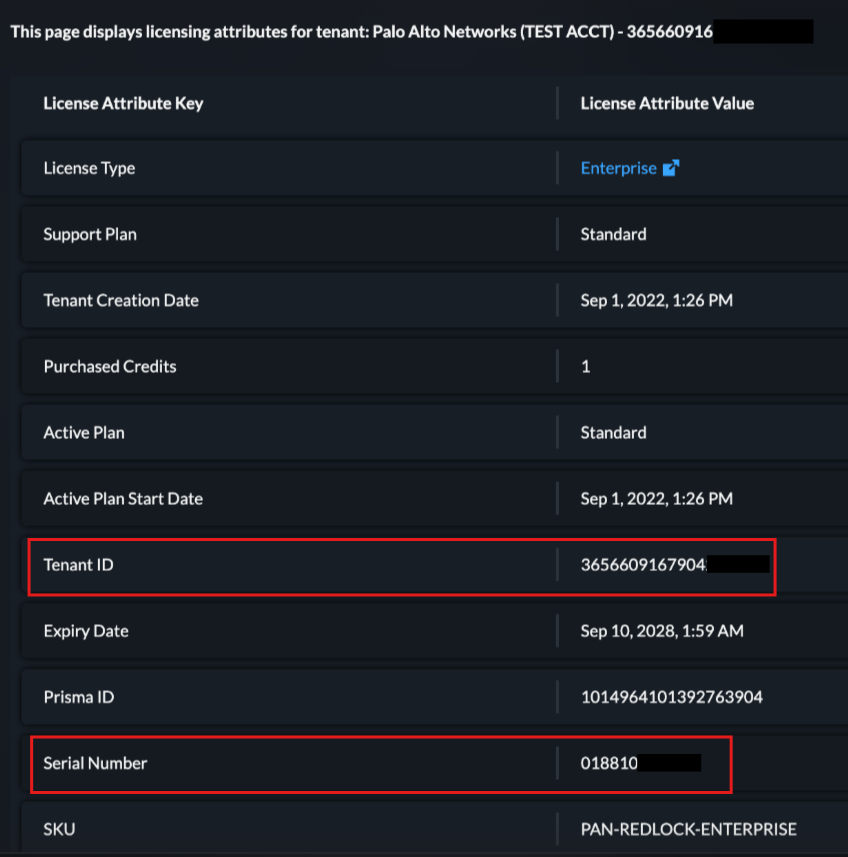Open the Enterprise license type link
Screen dimensions: 848x857
coord(618,168)
